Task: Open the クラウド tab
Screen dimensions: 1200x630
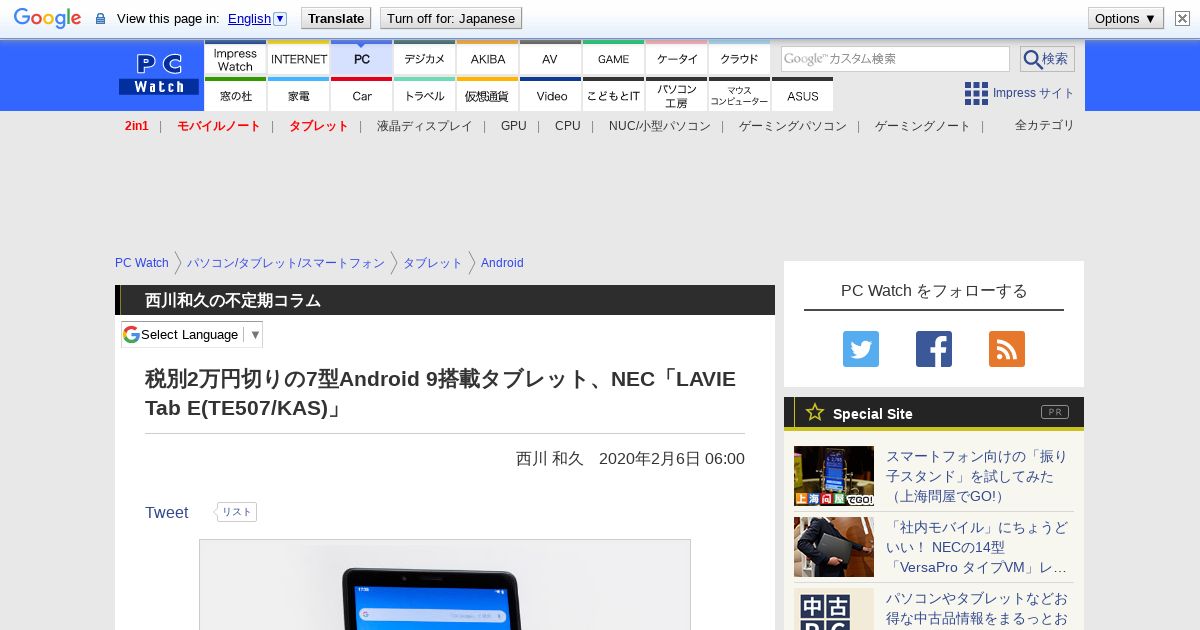Action: point(740,59)
